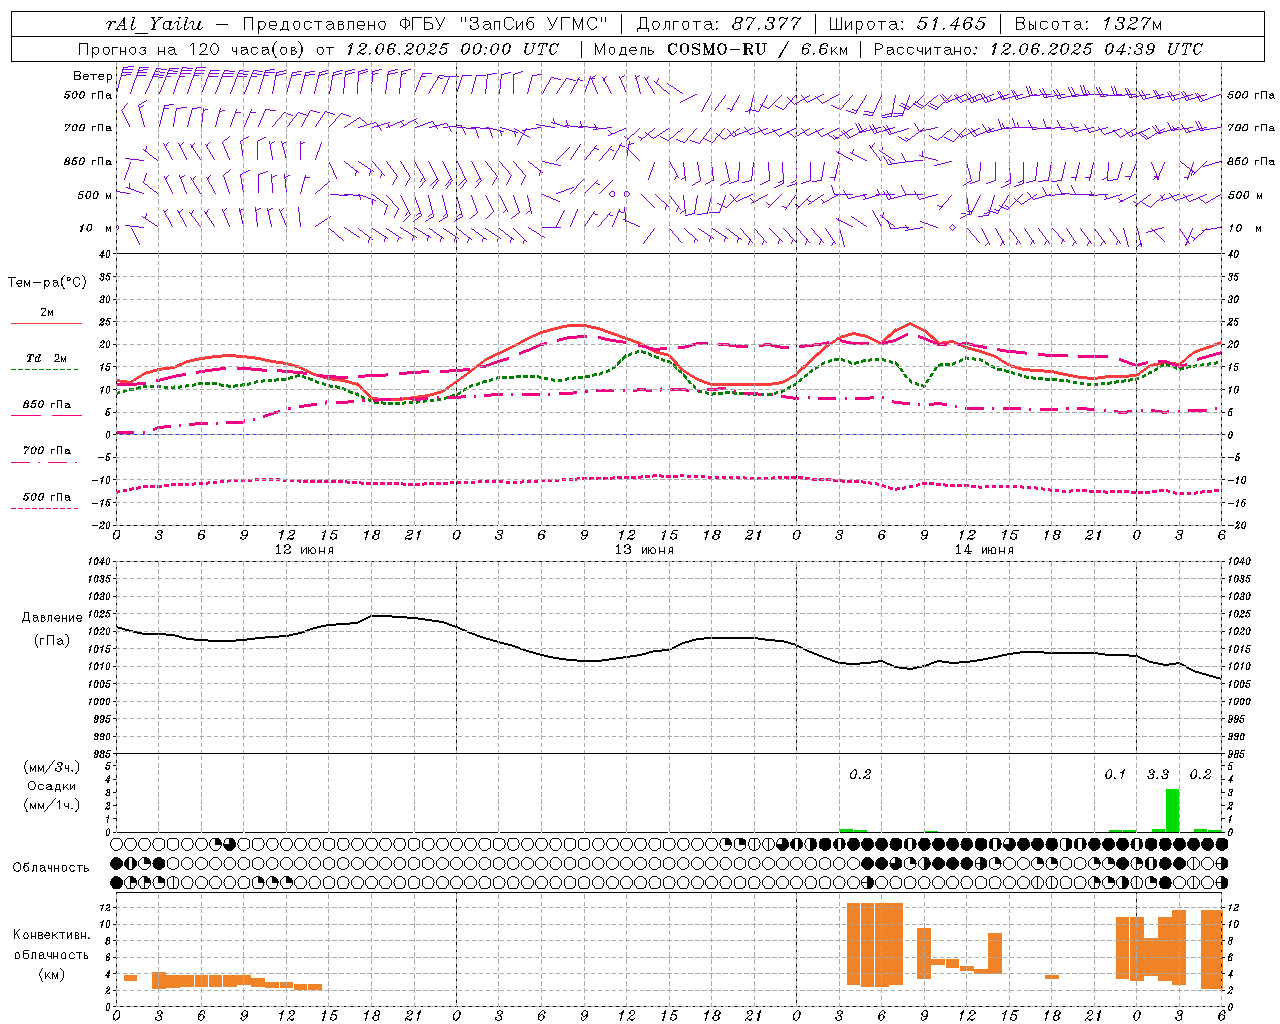Click the 'Осадки' precipitation label

tap(51, 786)
